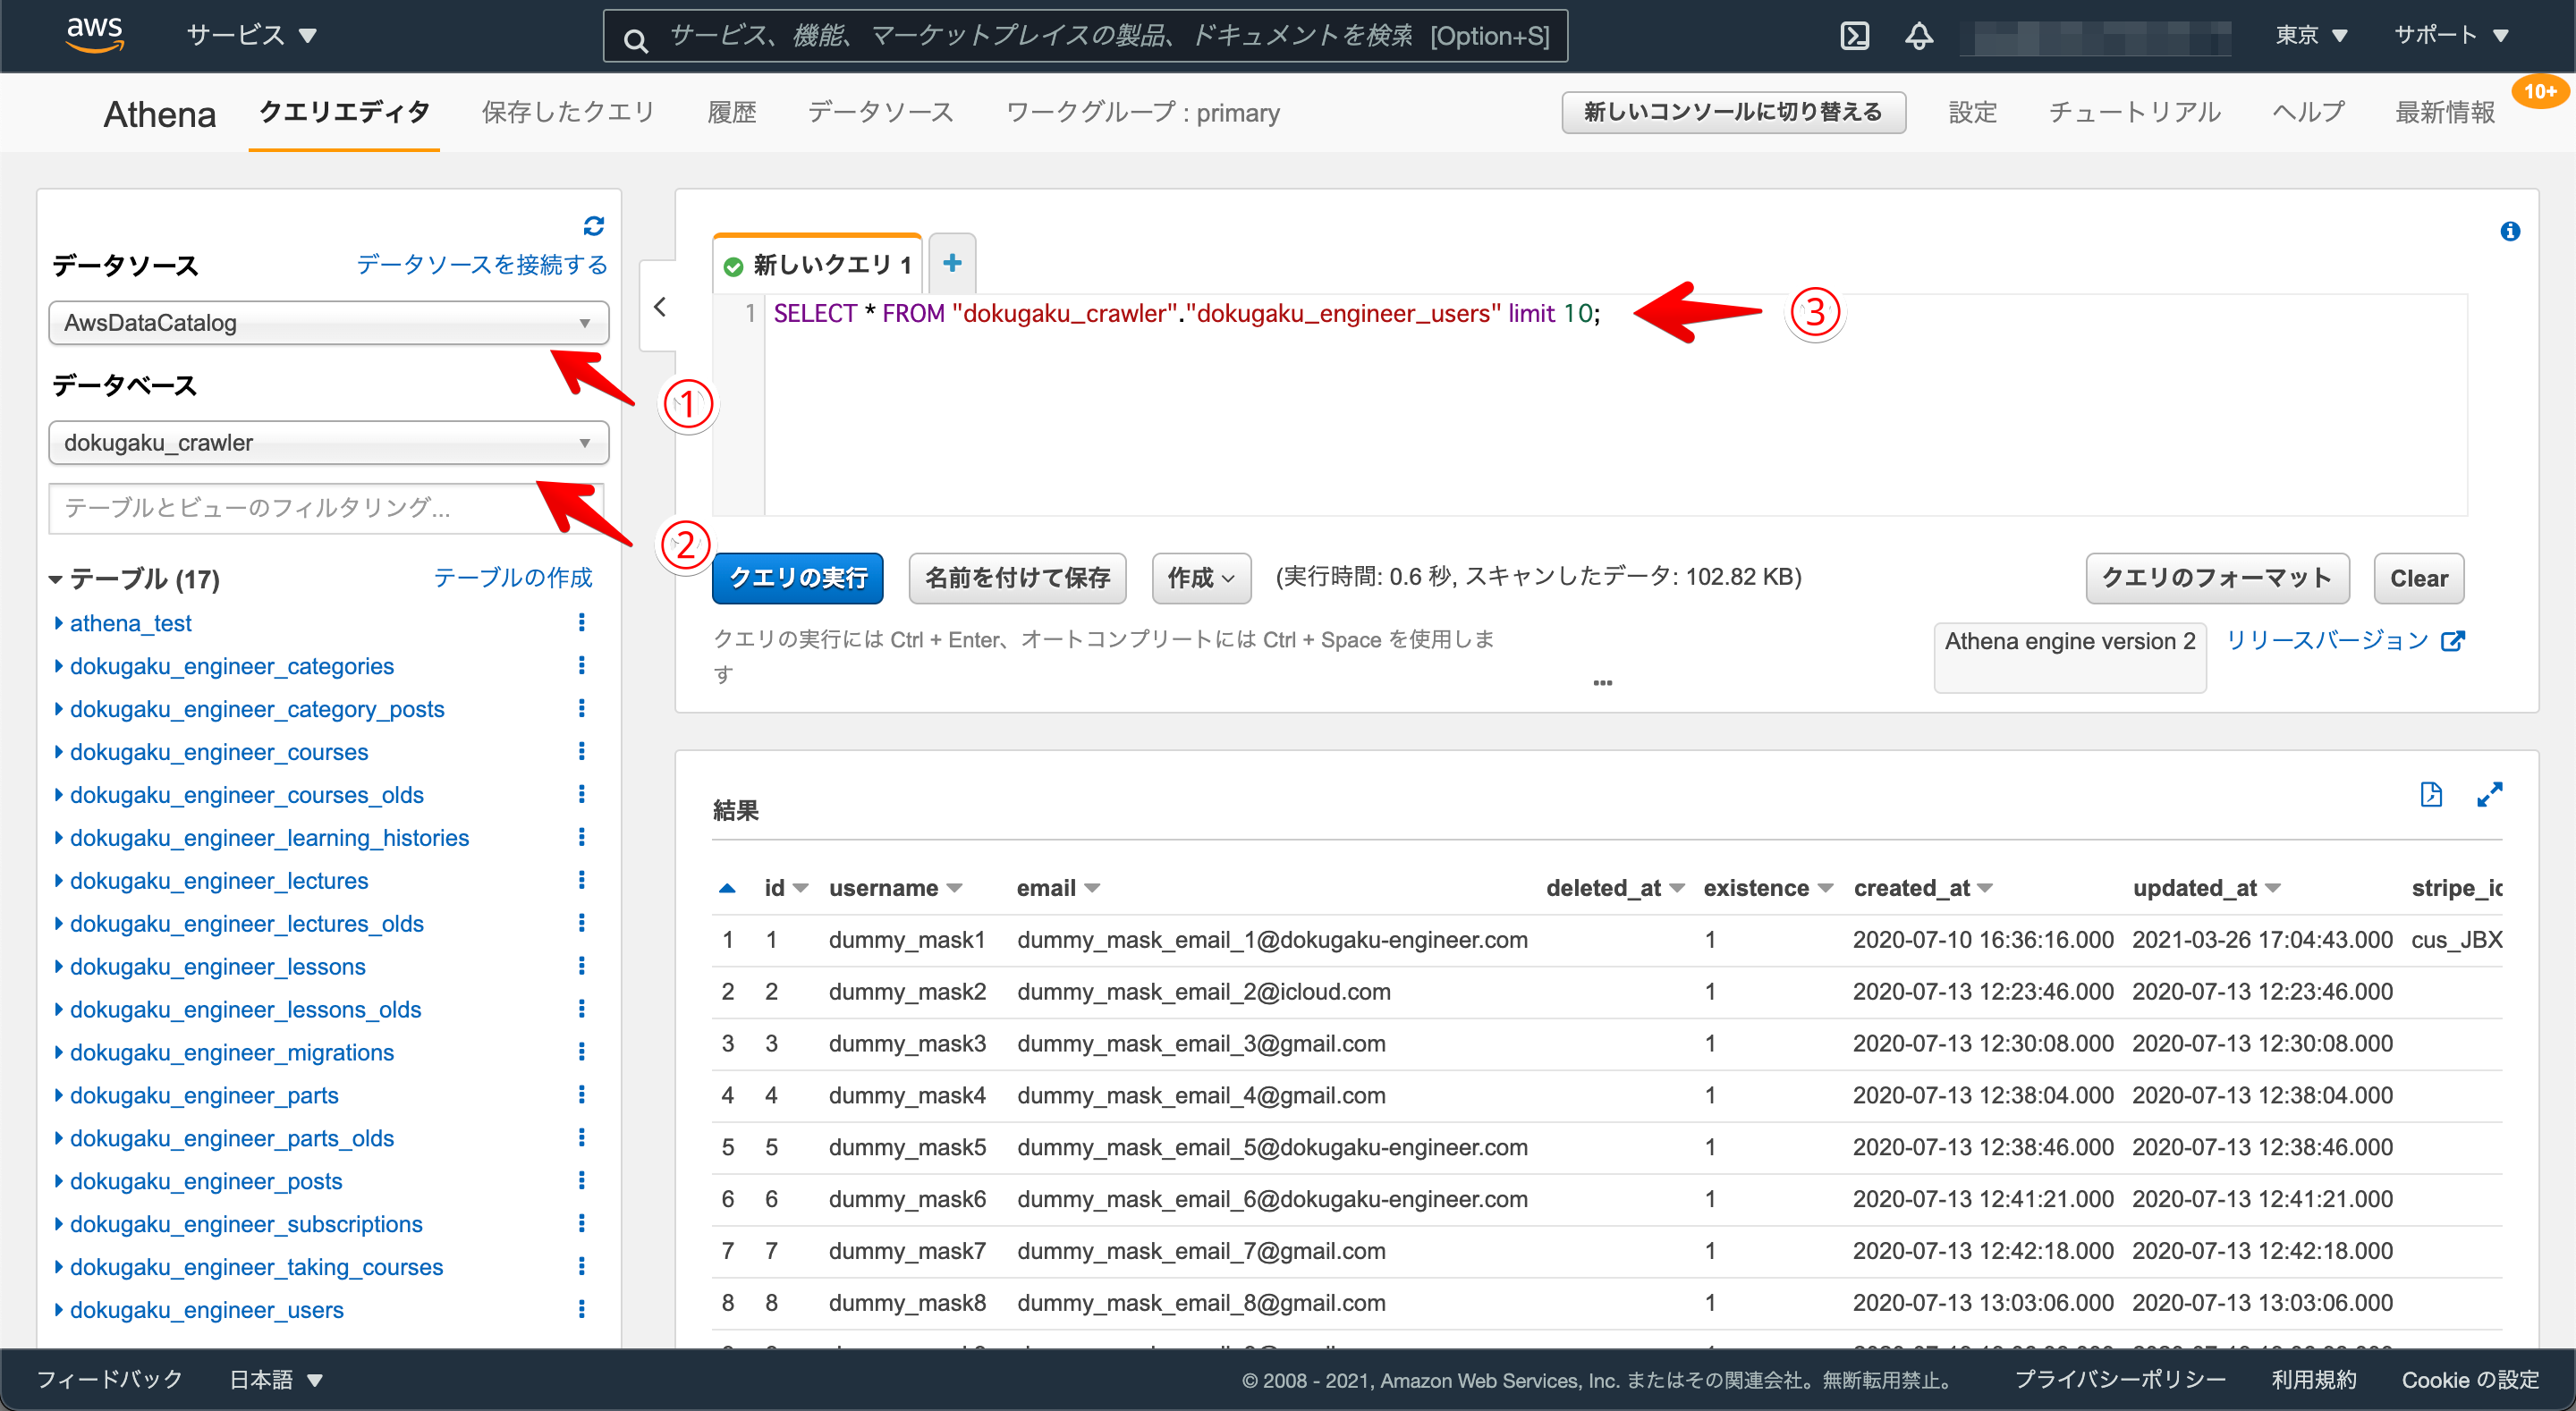Open the 履歴 tab
2576x1411 pixels.
[731, 112]
